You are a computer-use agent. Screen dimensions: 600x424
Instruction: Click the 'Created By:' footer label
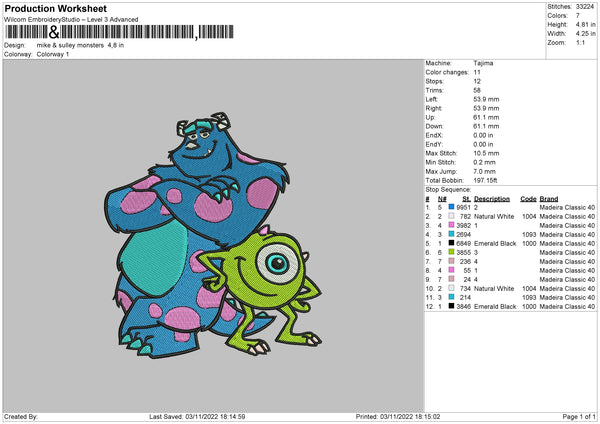click(x=21, y=416)
